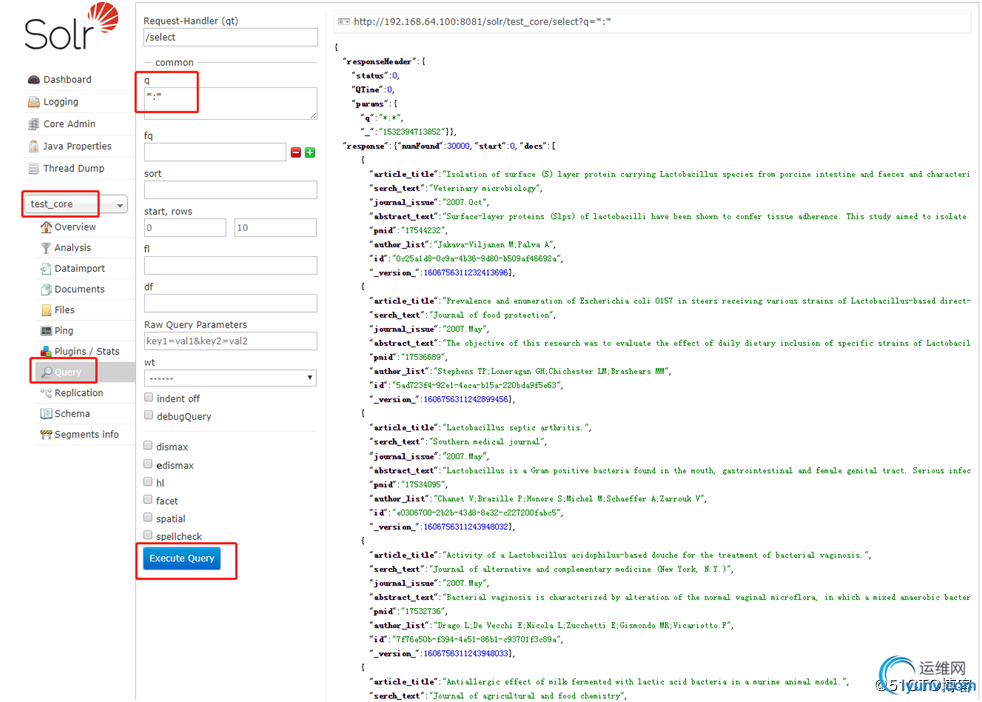Click the q query text area
The width and height of the screenshot is (982, 702).
click(230, 103)
